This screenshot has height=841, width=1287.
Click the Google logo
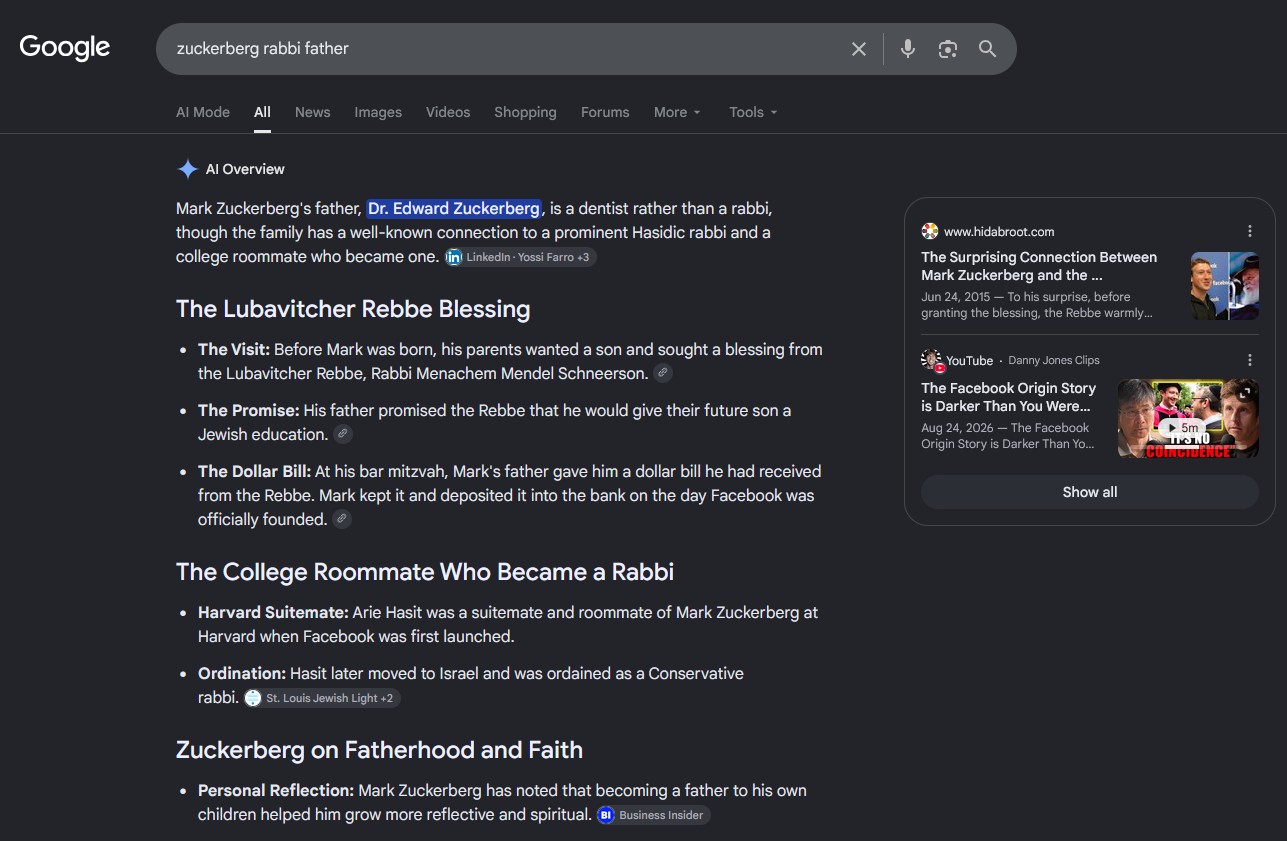(x=65, y=47)
